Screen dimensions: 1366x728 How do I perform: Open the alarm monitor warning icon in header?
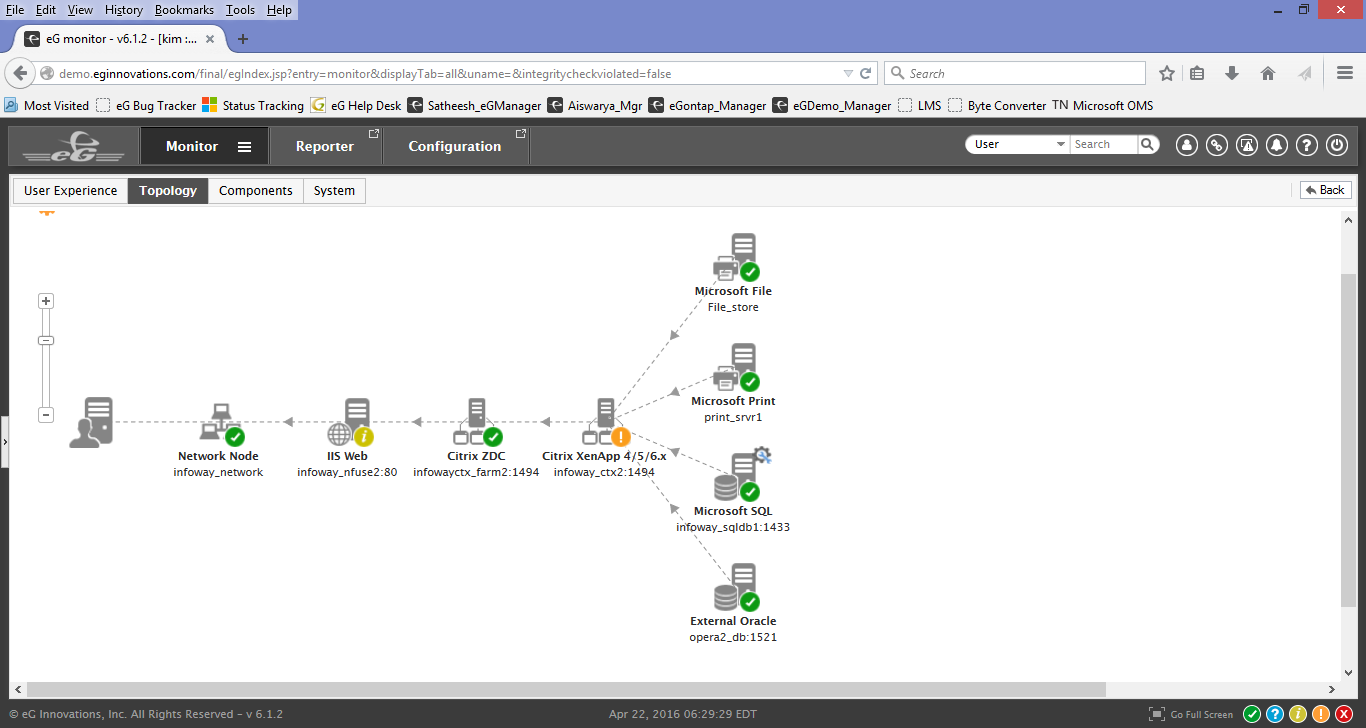coord(1246,145)
